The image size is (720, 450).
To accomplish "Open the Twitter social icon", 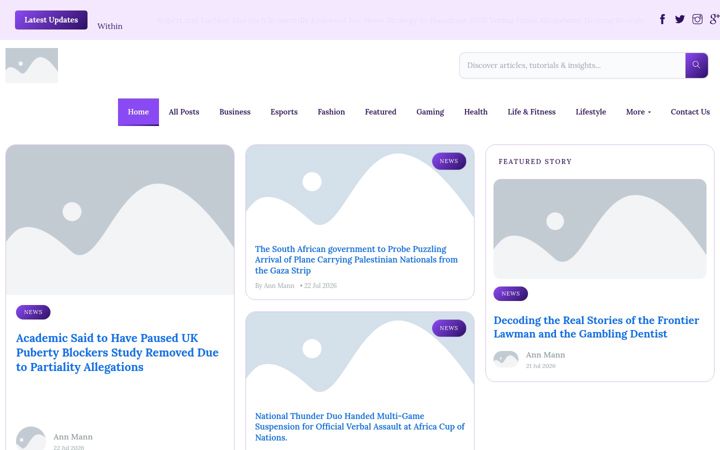I will click(x=680, y=19).
